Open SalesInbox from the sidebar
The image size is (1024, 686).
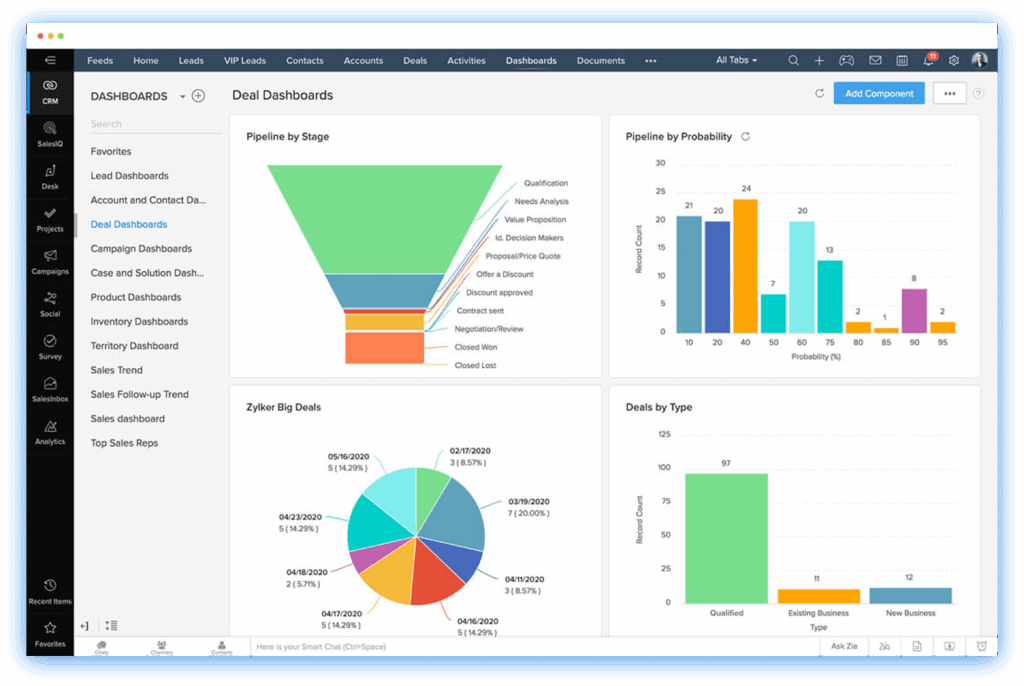(x=50, y=389)
